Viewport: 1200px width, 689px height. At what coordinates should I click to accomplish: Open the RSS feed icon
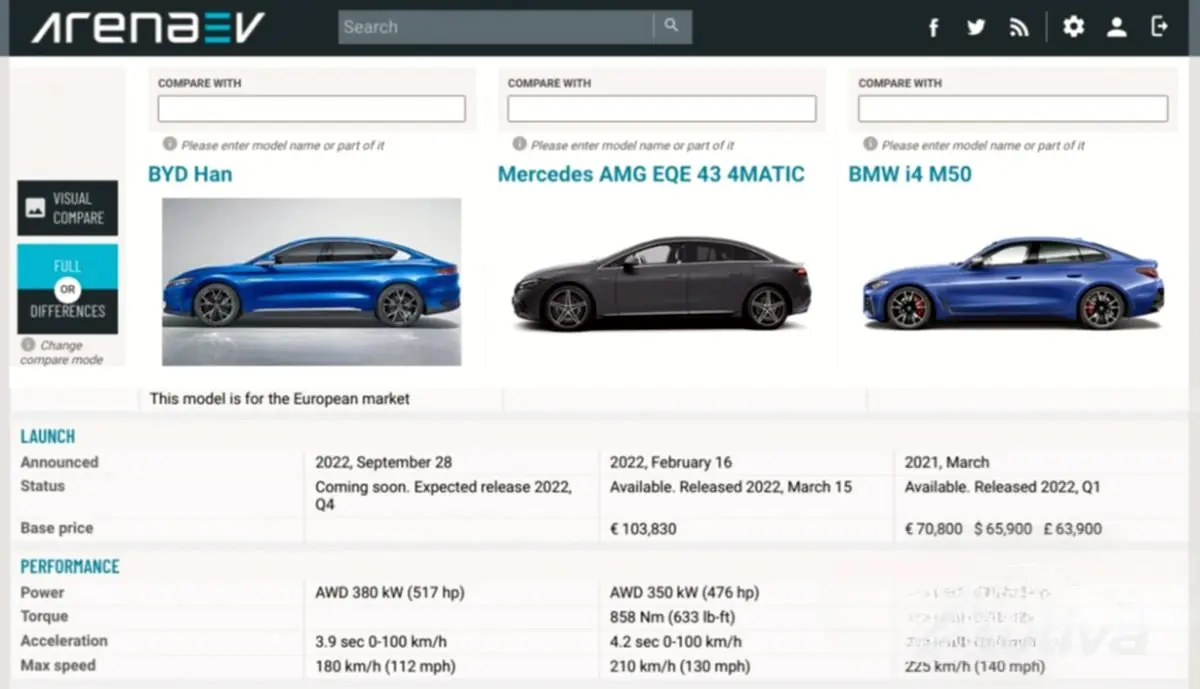1019,27
